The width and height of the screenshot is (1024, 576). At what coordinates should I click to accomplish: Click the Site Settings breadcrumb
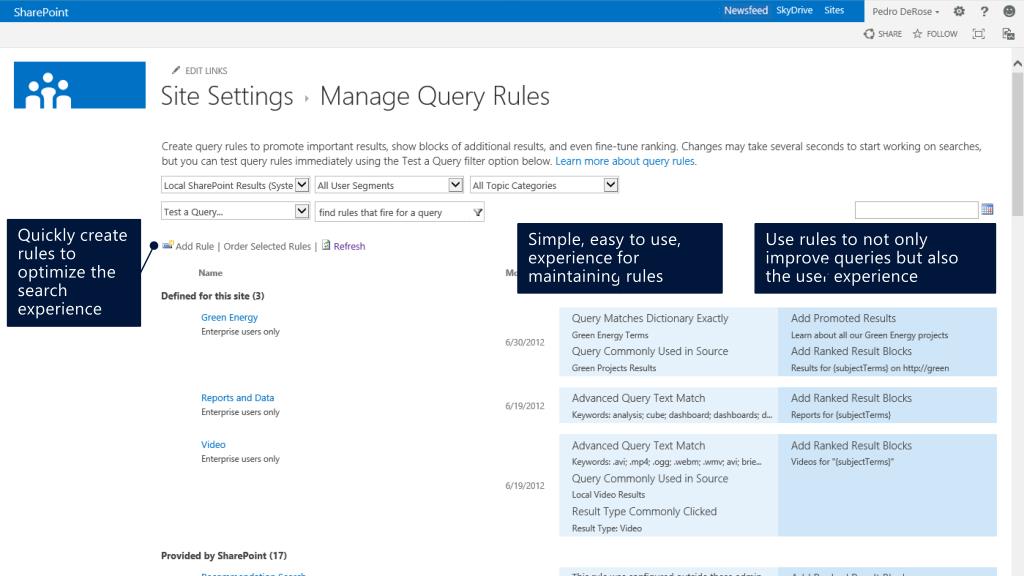point(227,97)
